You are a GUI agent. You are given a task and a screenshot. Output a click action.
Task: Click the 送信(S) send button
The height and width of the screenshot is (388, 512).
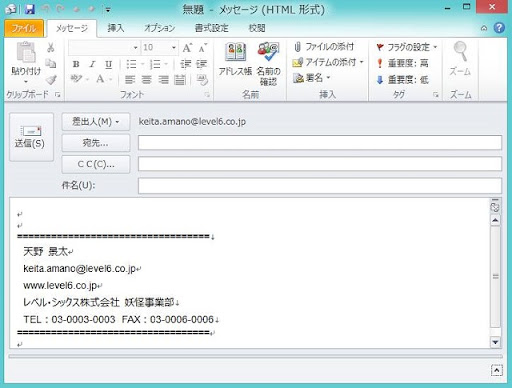coord(31,137)
